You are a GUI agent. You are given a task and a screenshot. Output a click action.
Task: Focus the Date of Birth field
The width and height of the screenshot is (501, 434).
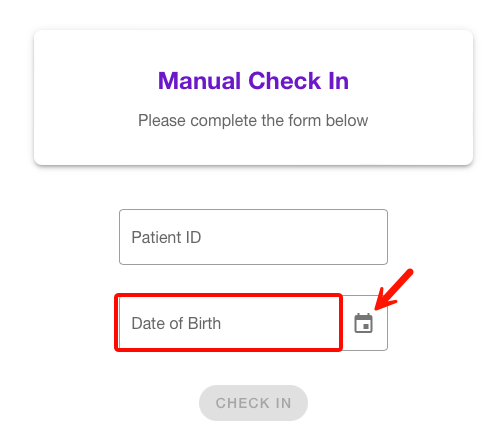click(x=253, y=323)
